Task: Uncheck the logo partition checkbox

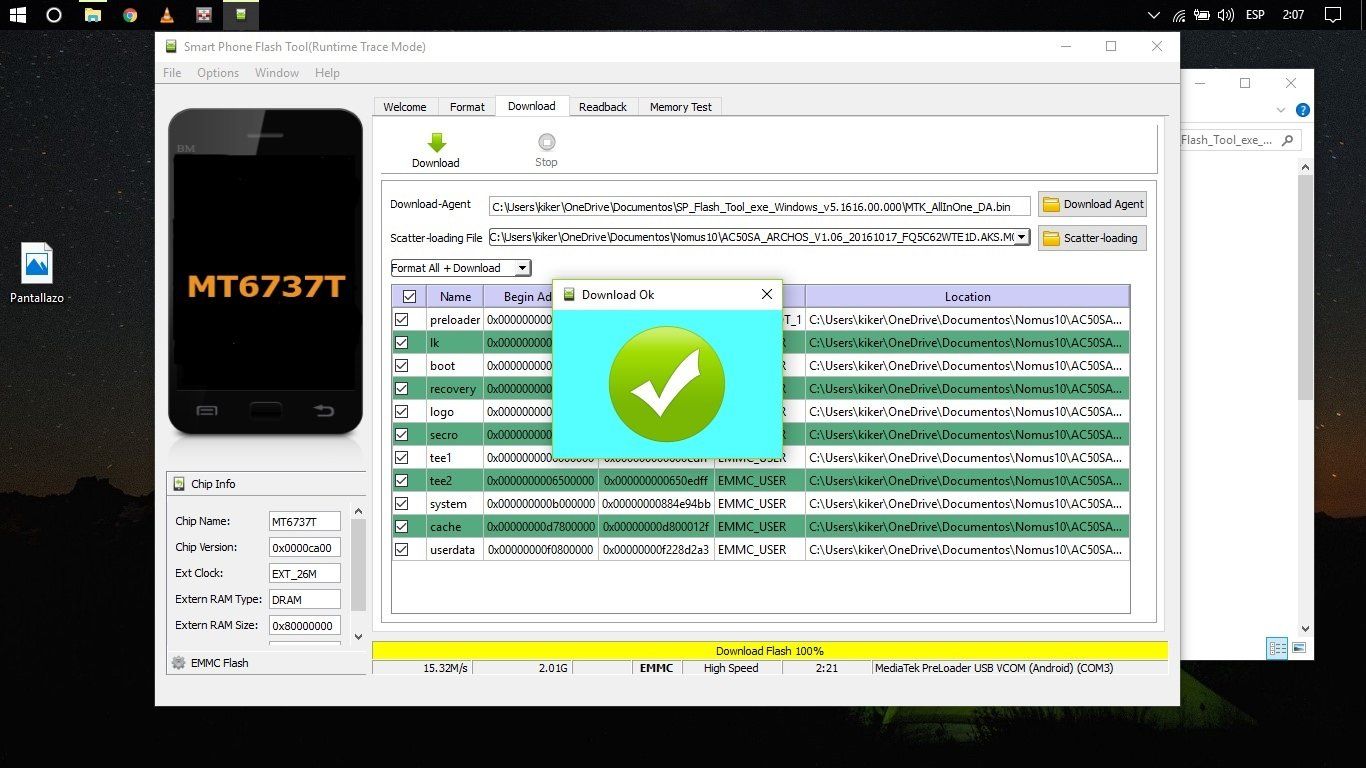Action: tap(402, 412)
